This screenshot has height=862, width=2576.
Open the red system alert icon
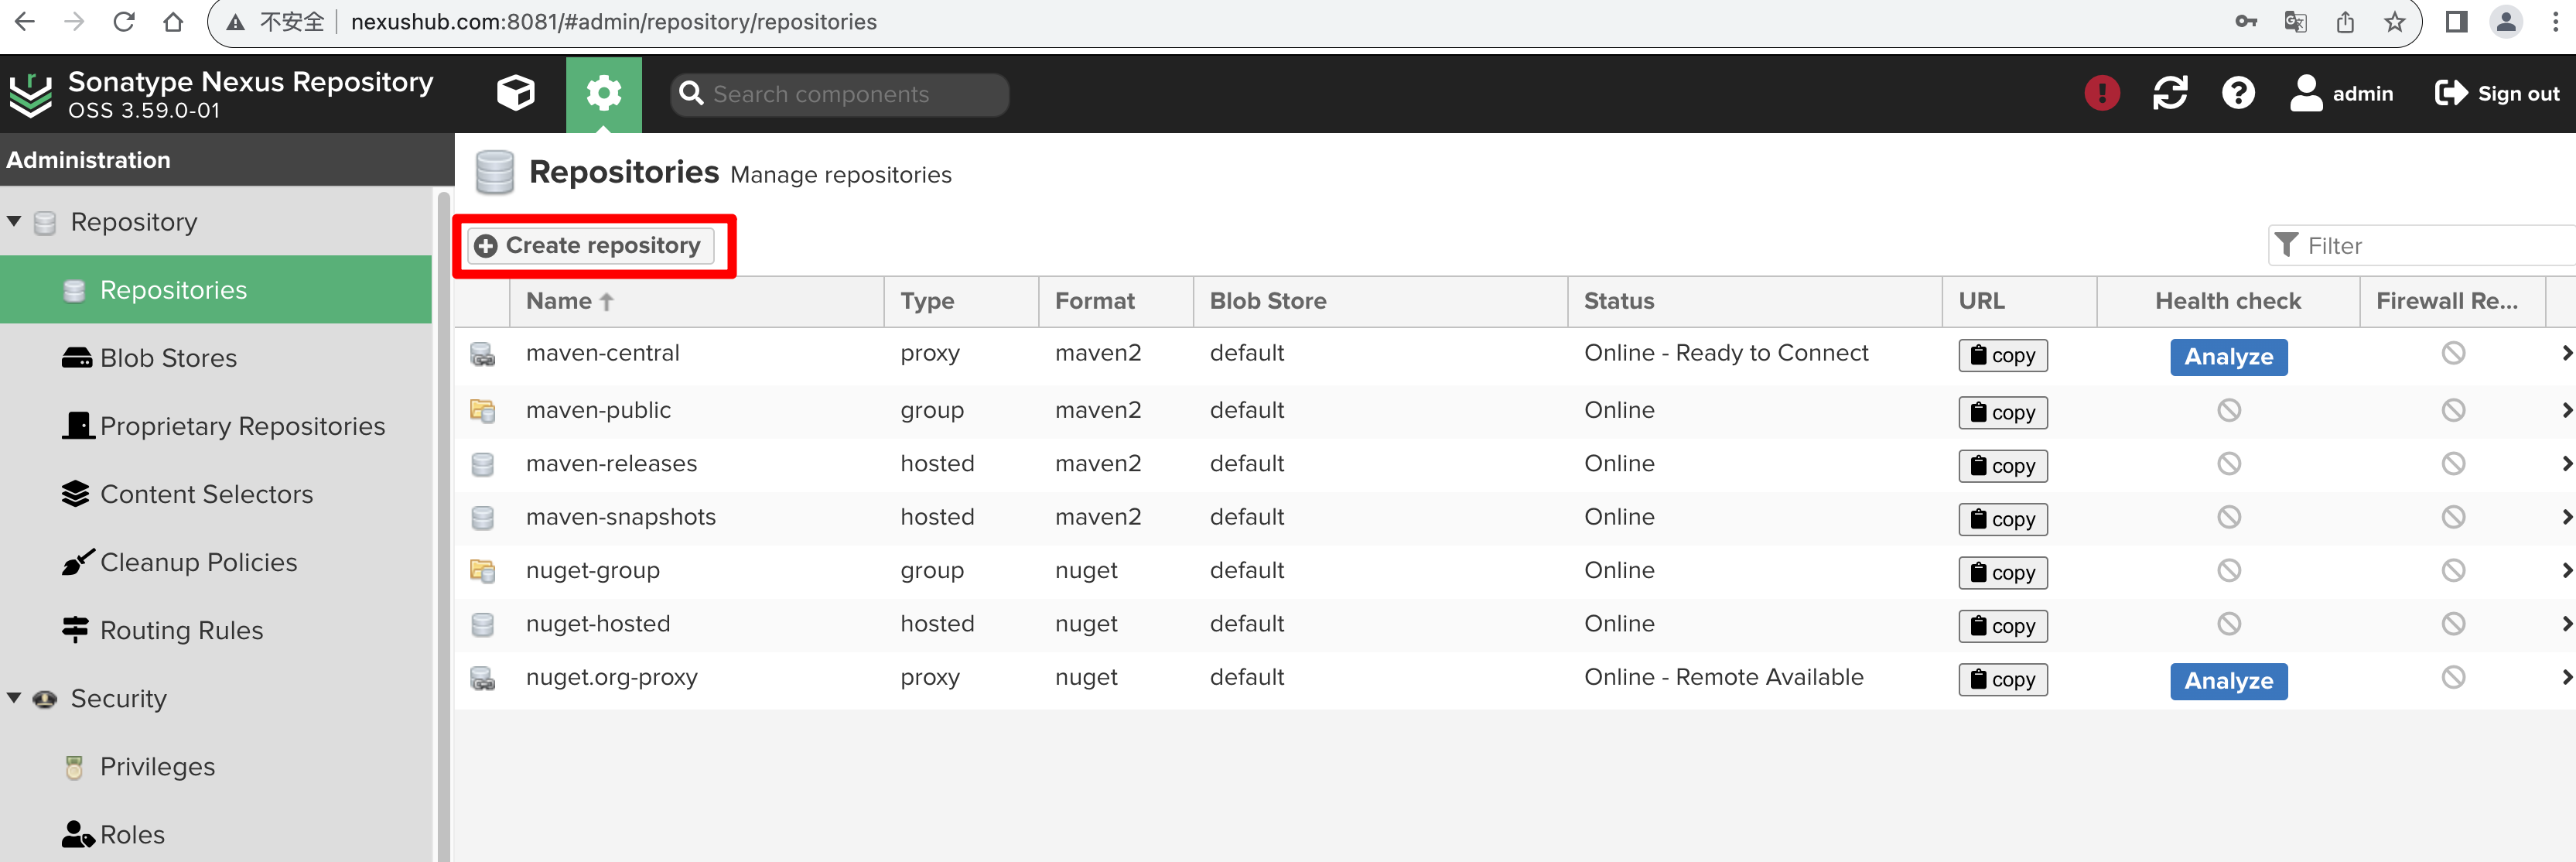point(2101,93)
